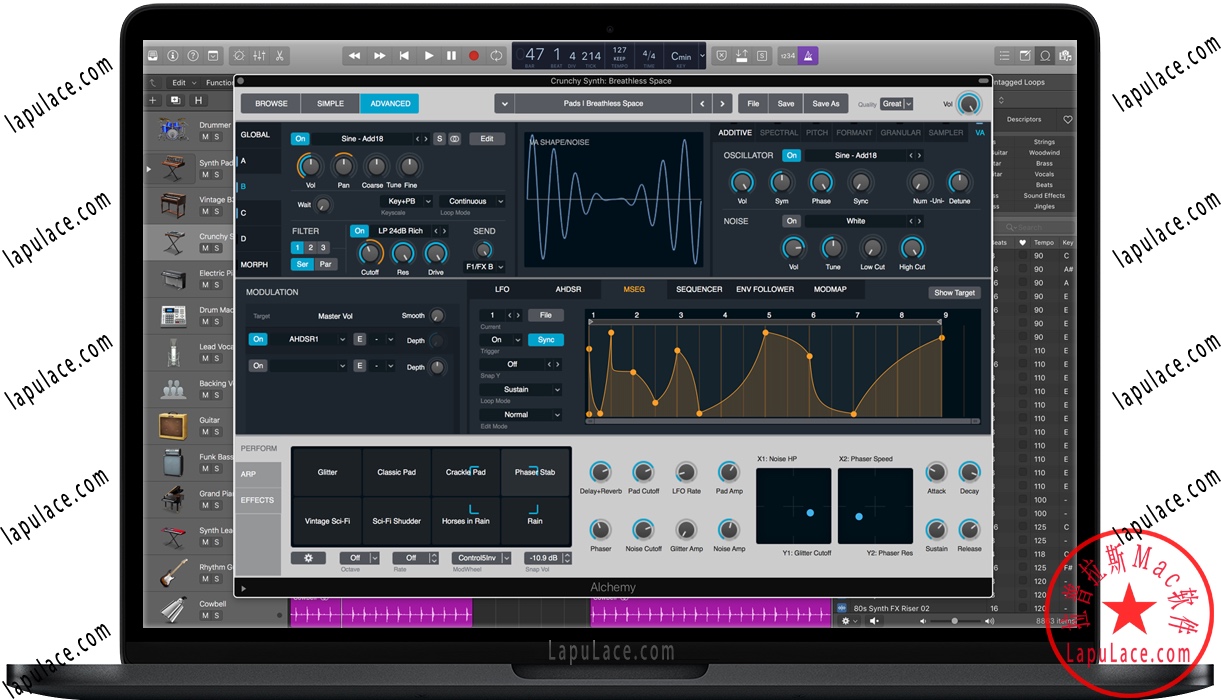Image resolution: width=1221 pixels, height=700 pixels.
Task: Click the Show Target button
Action: [x=955, y=292]
